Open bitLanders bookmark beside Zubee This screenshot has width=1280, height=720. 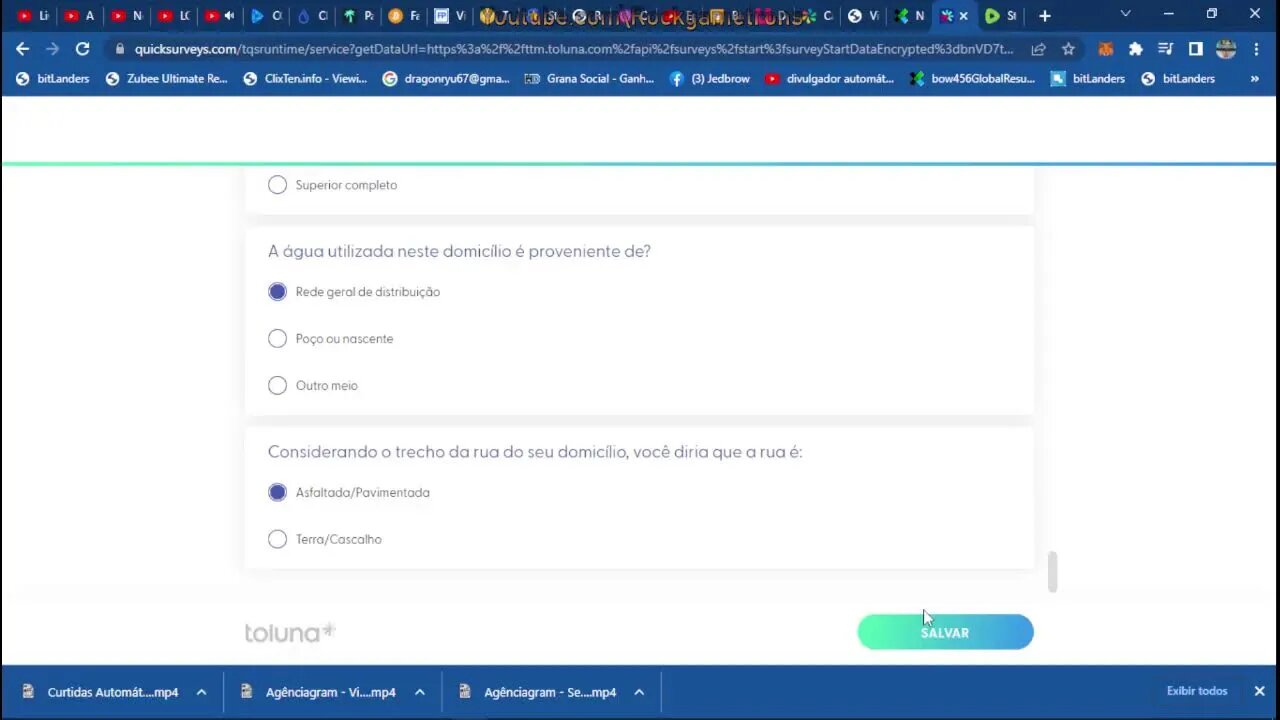(53, 78)
